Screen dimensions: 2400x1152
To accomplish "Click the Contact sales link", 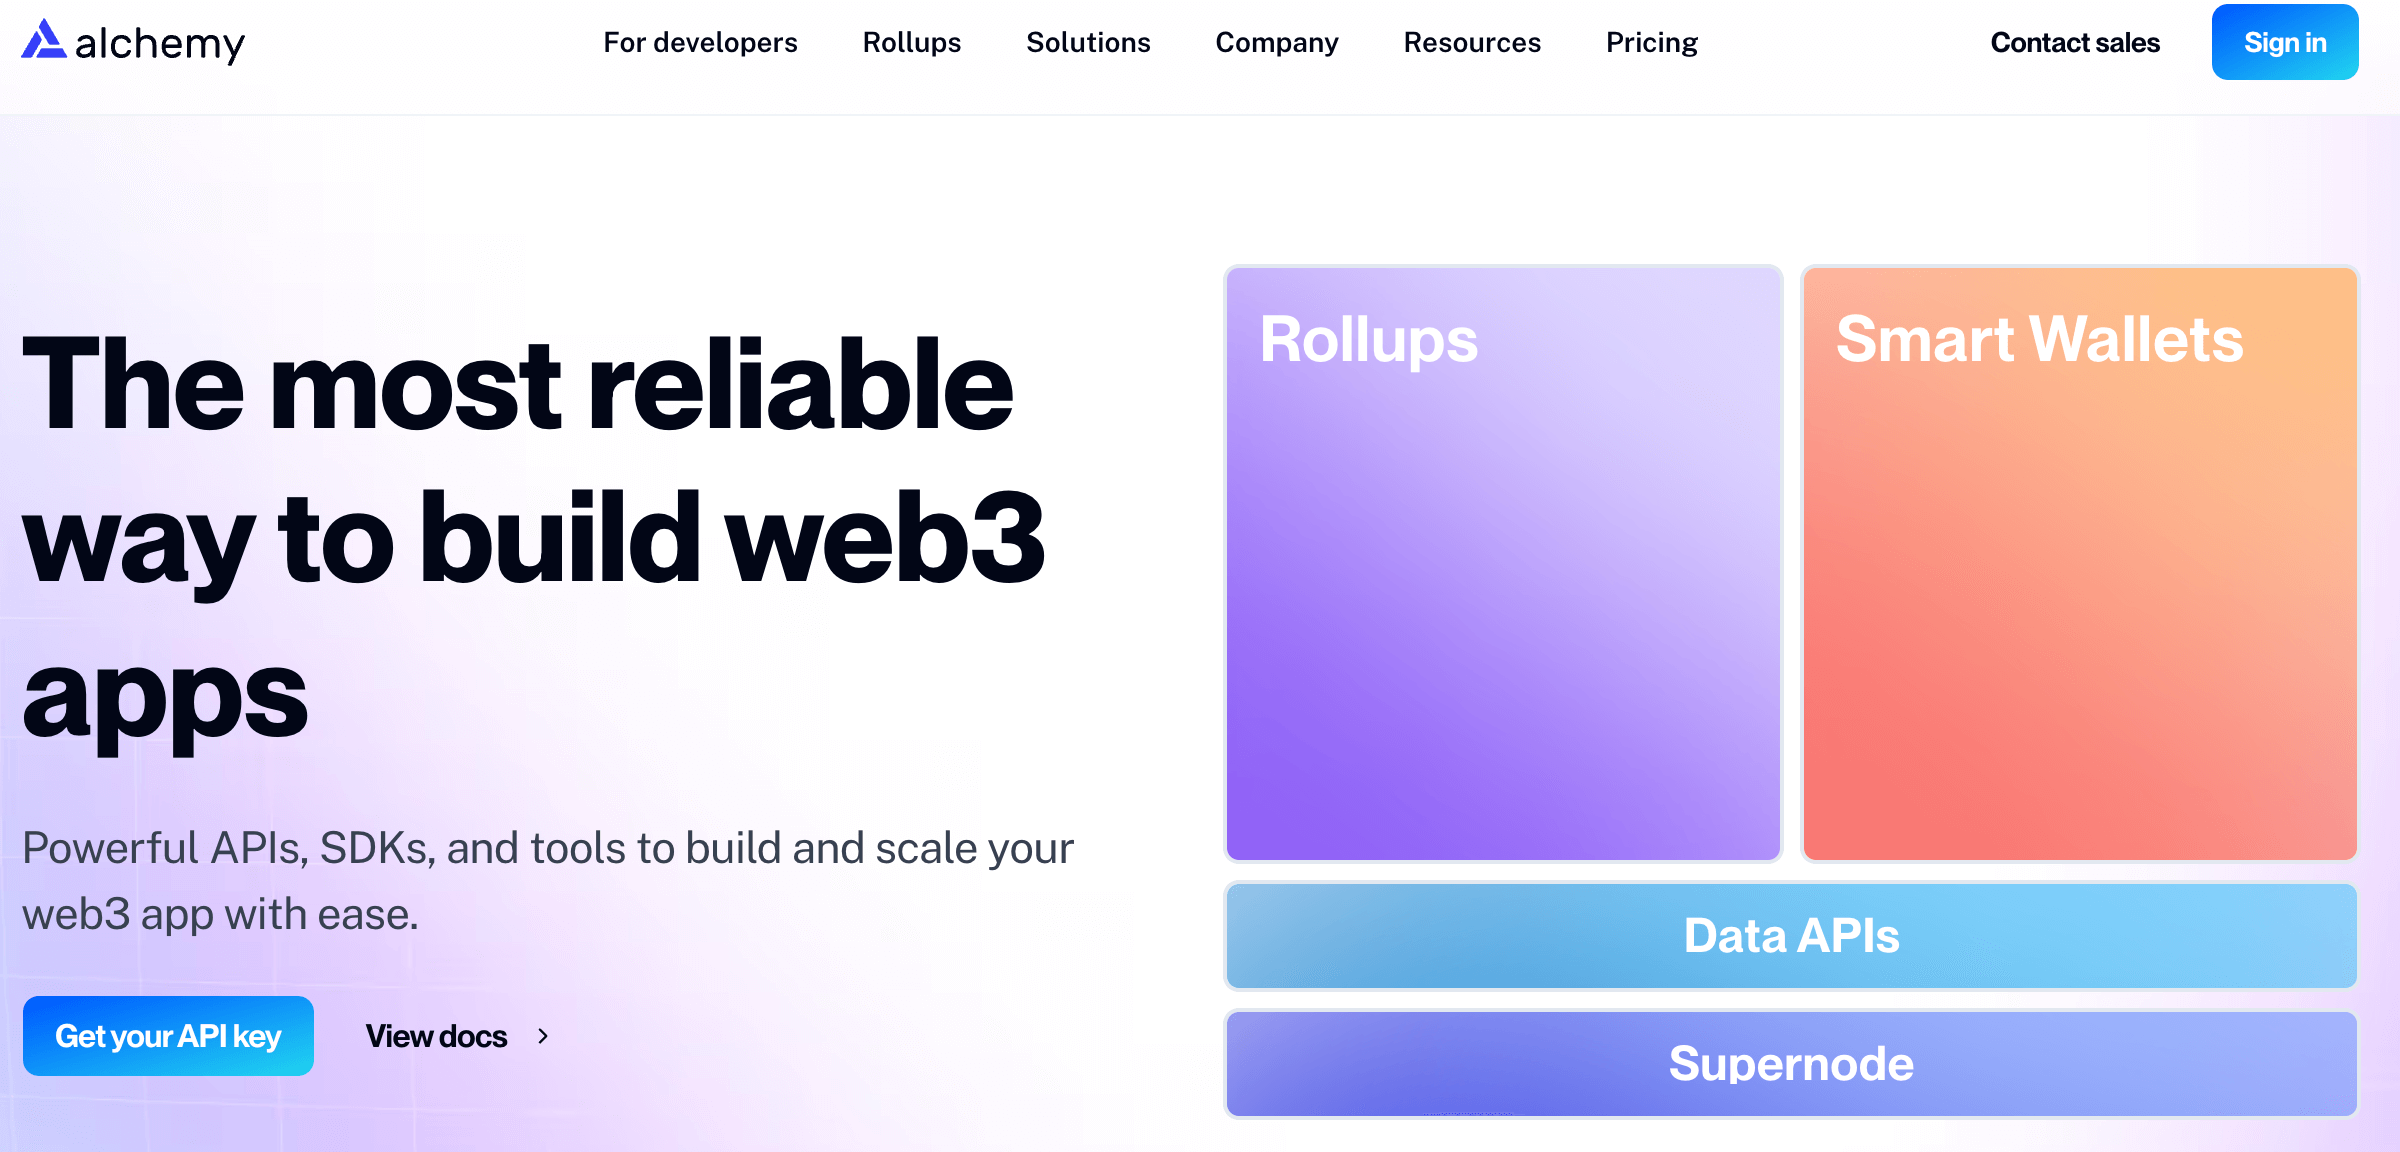I will pos(2075,42).
